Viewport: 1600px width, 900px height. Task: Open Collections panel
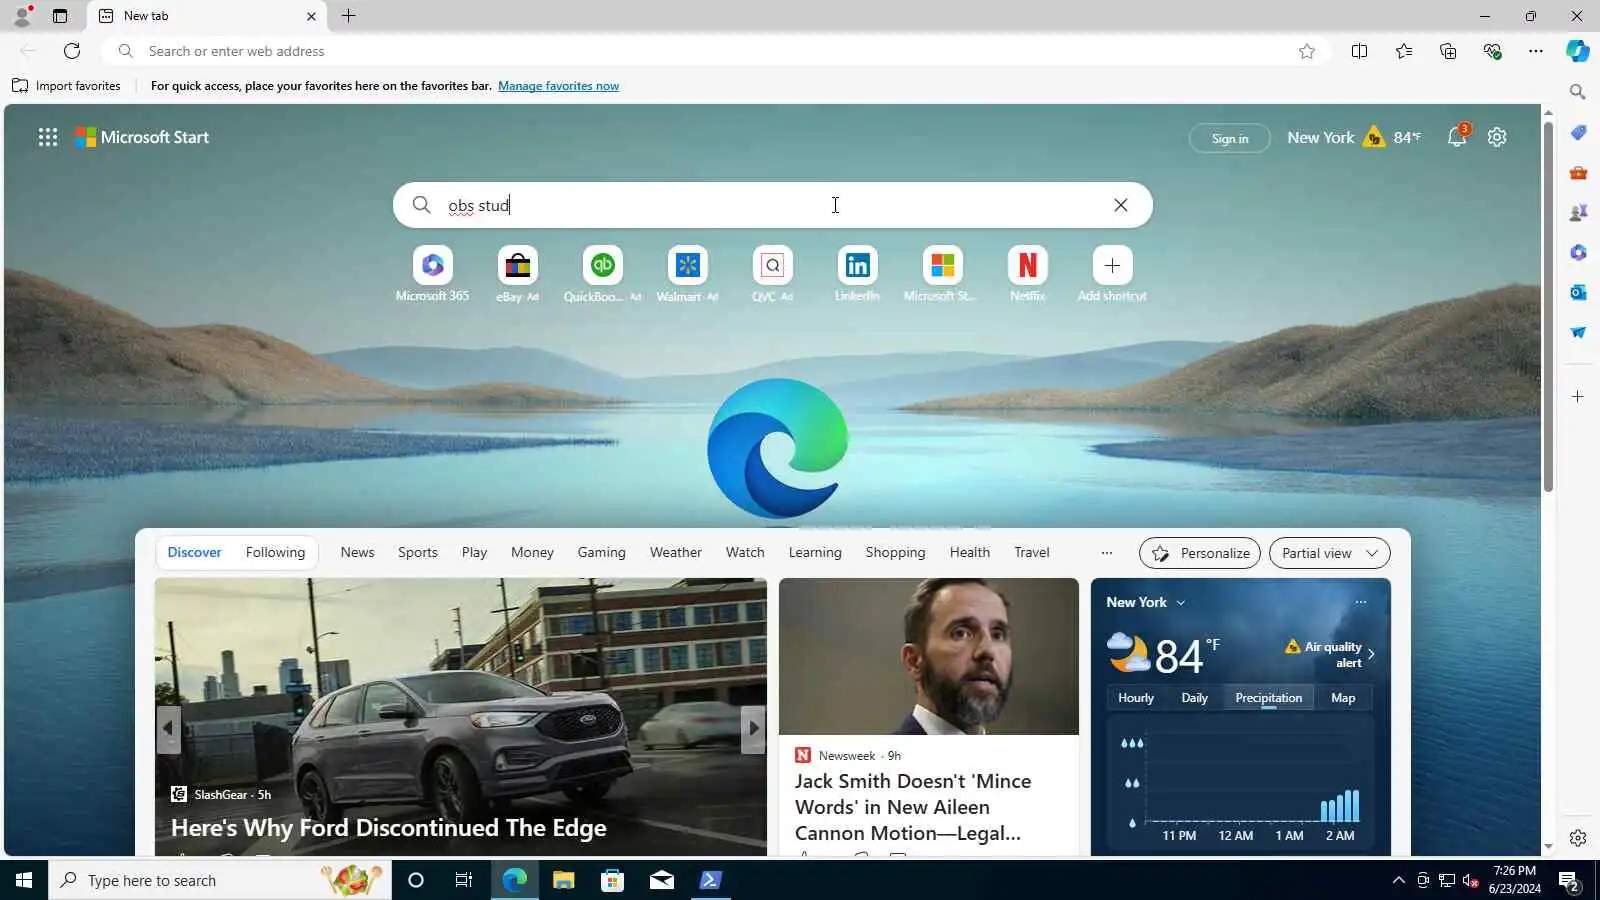[1448, 51]
